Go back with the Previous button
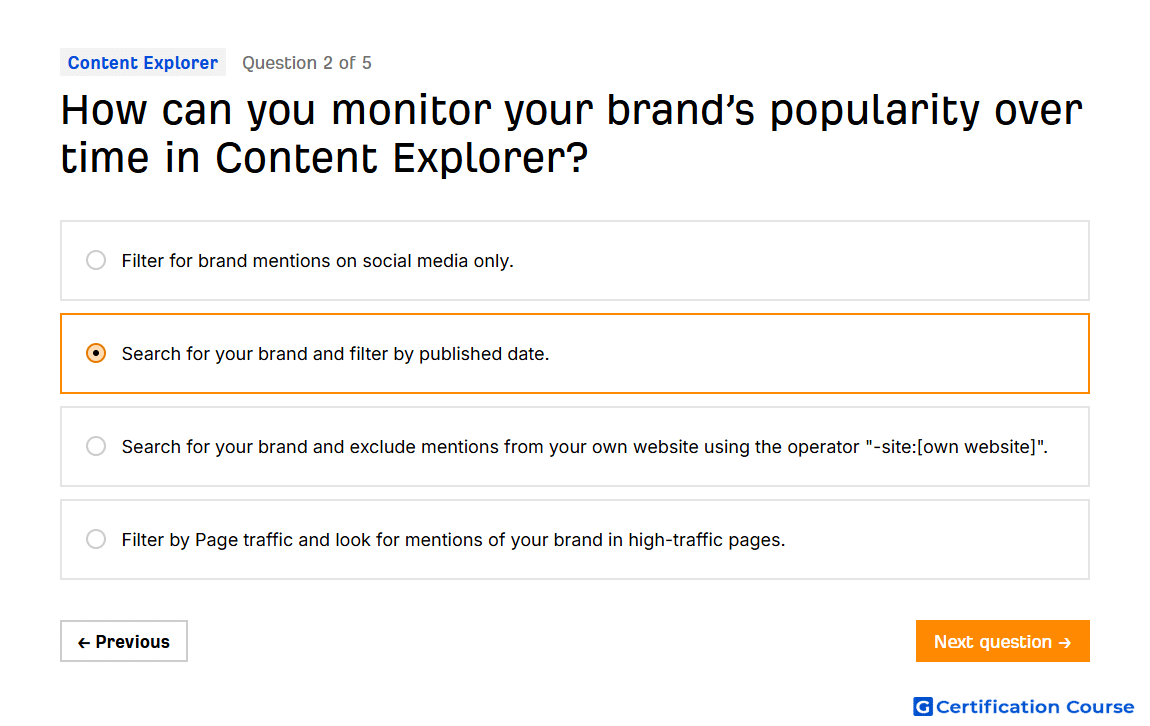The image size is (1150, 726). [124, 642]
